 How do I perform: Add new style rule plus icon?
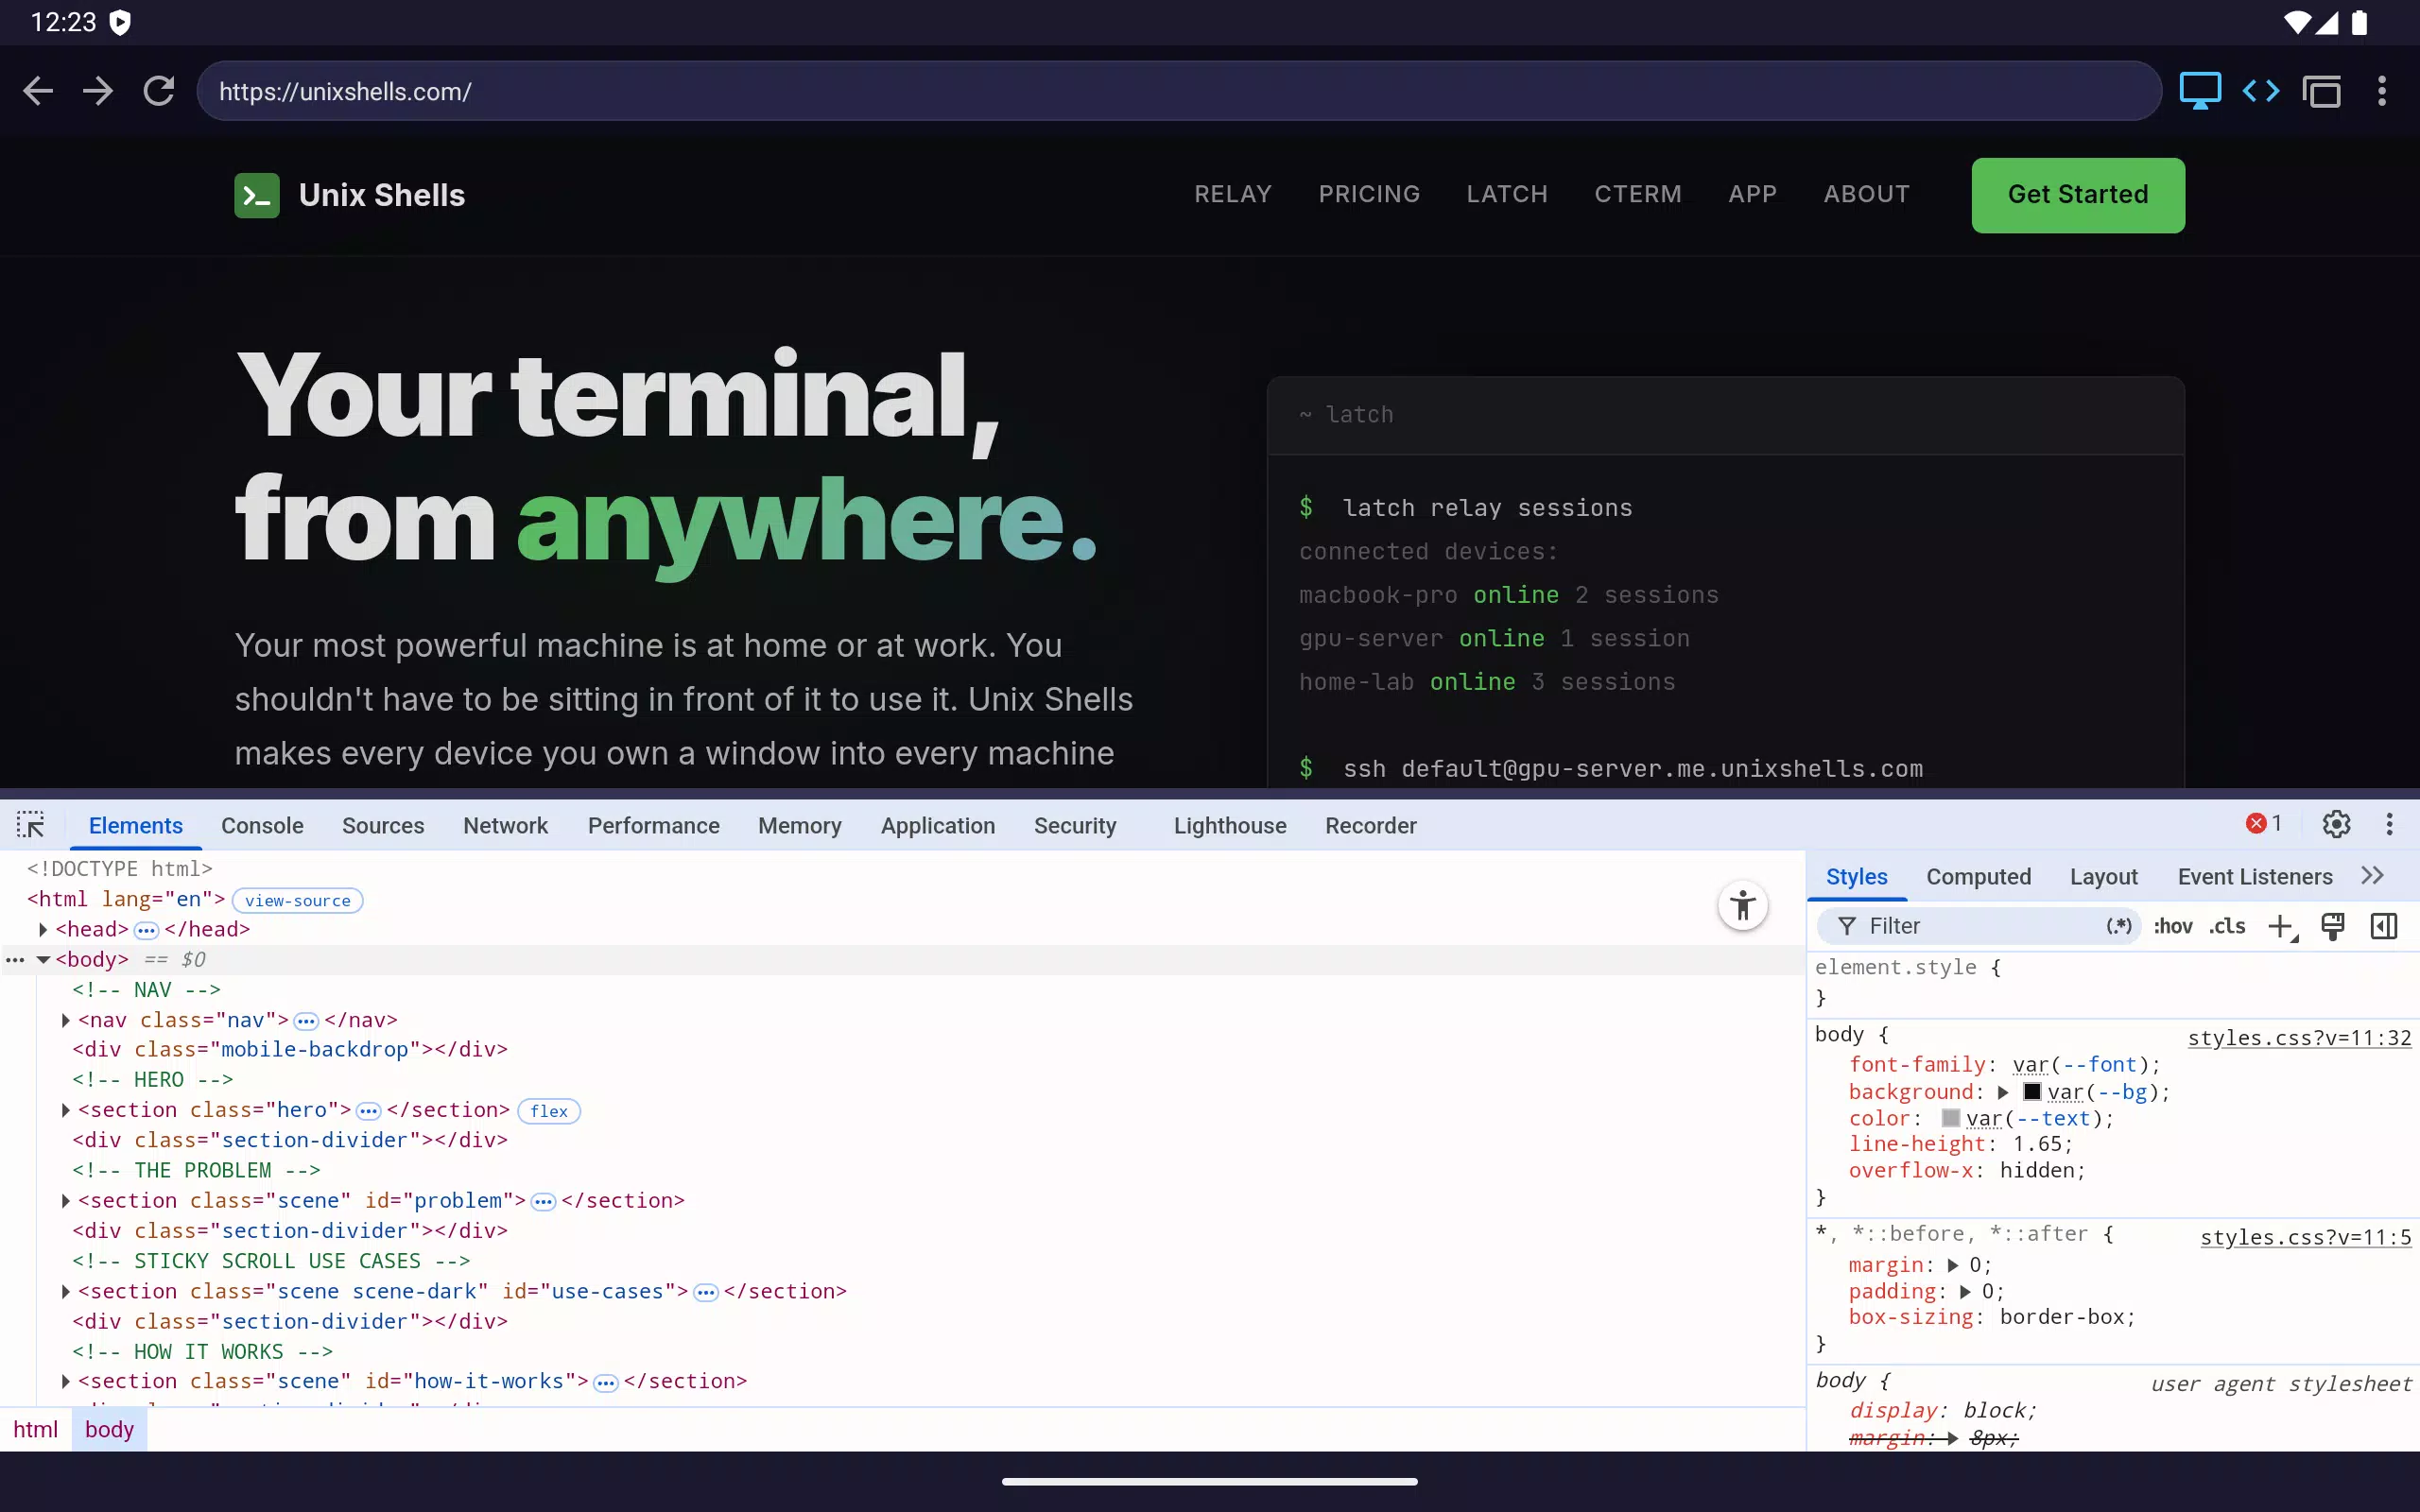pyautogui.click(x=2282, y=927)
